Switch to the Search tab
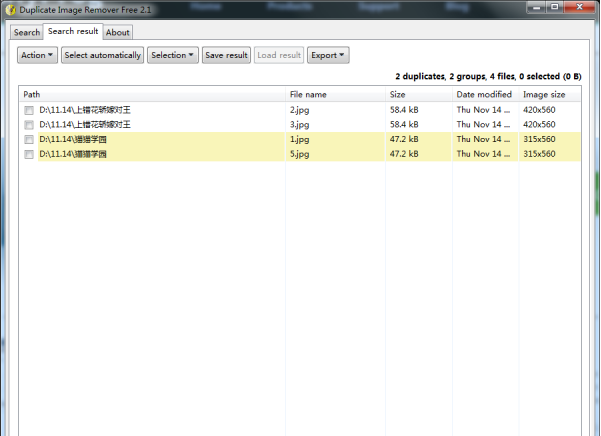Image resolution: width=601 pixels, height=436 pixels. point(27,32)
